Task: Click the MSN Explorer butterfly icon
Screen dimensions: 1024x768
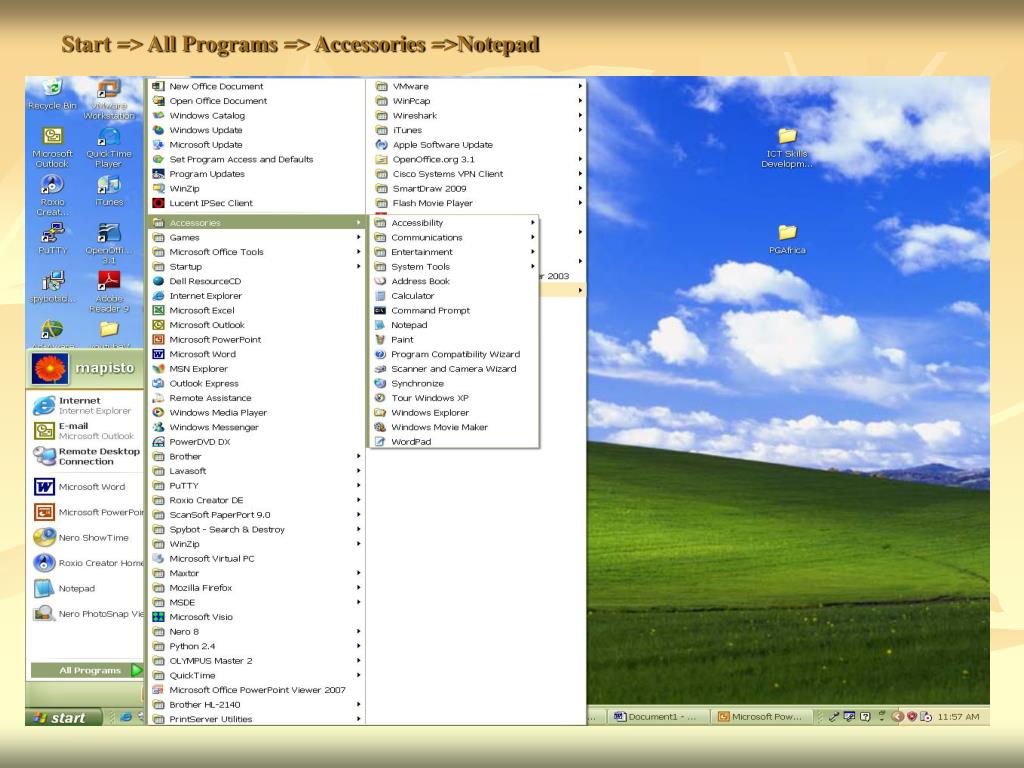Action: 158,369
